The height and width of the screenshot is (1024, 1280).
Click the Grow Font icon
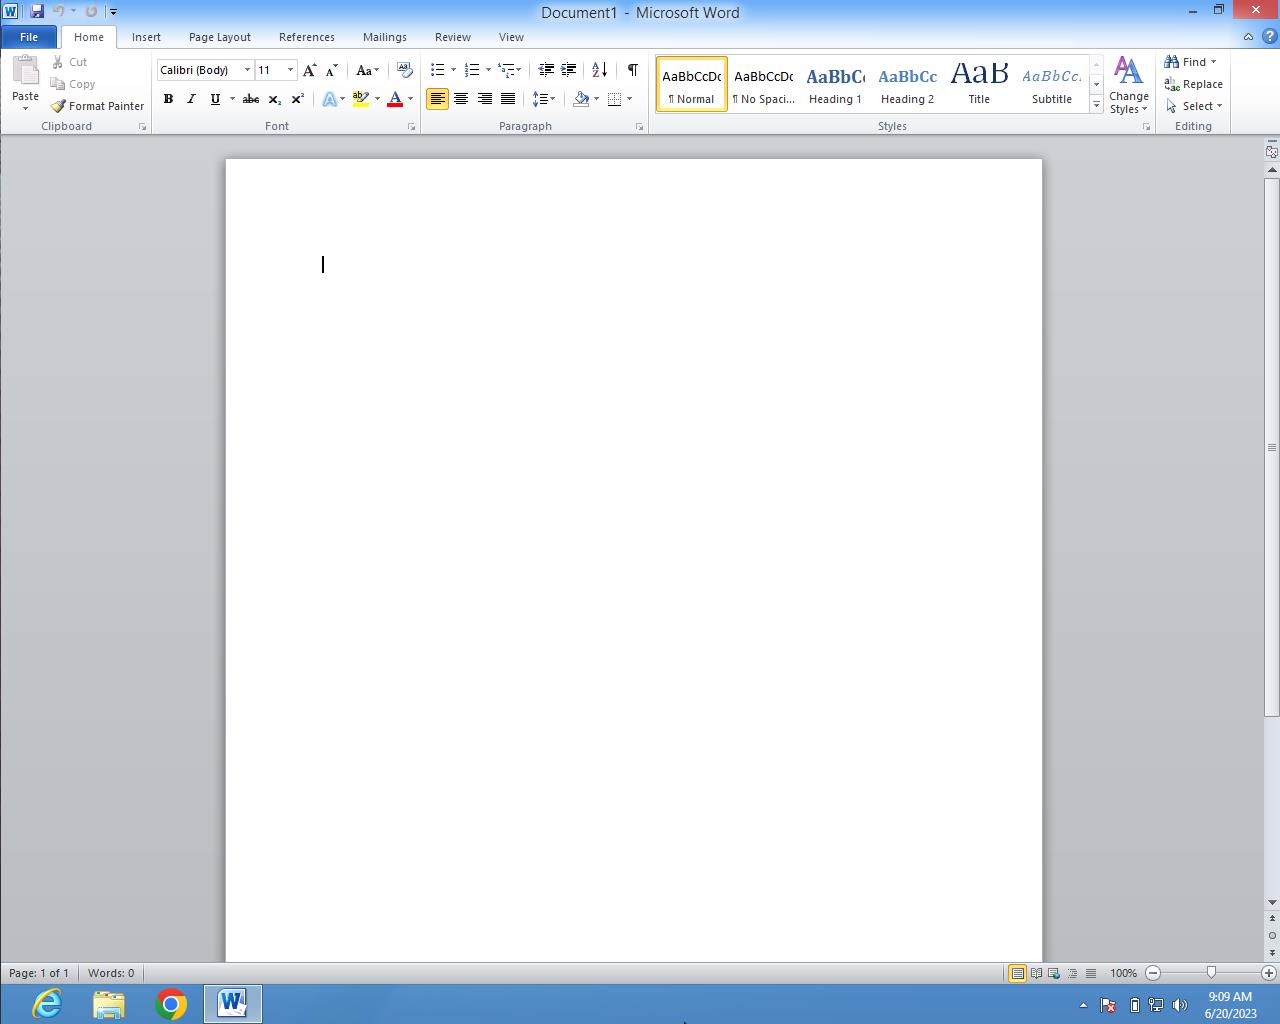[309, 70]
